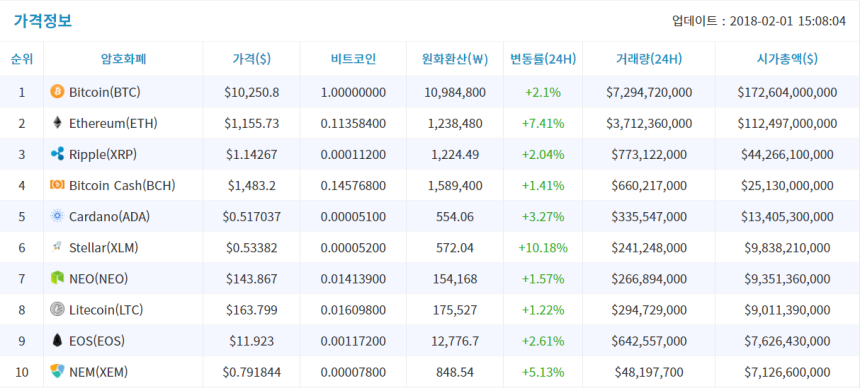Image resolution: width=860 pixels, height=388 pixels.
Task: Select Bitcoin volume $7,294,720,000
Action: pos(649,92)
